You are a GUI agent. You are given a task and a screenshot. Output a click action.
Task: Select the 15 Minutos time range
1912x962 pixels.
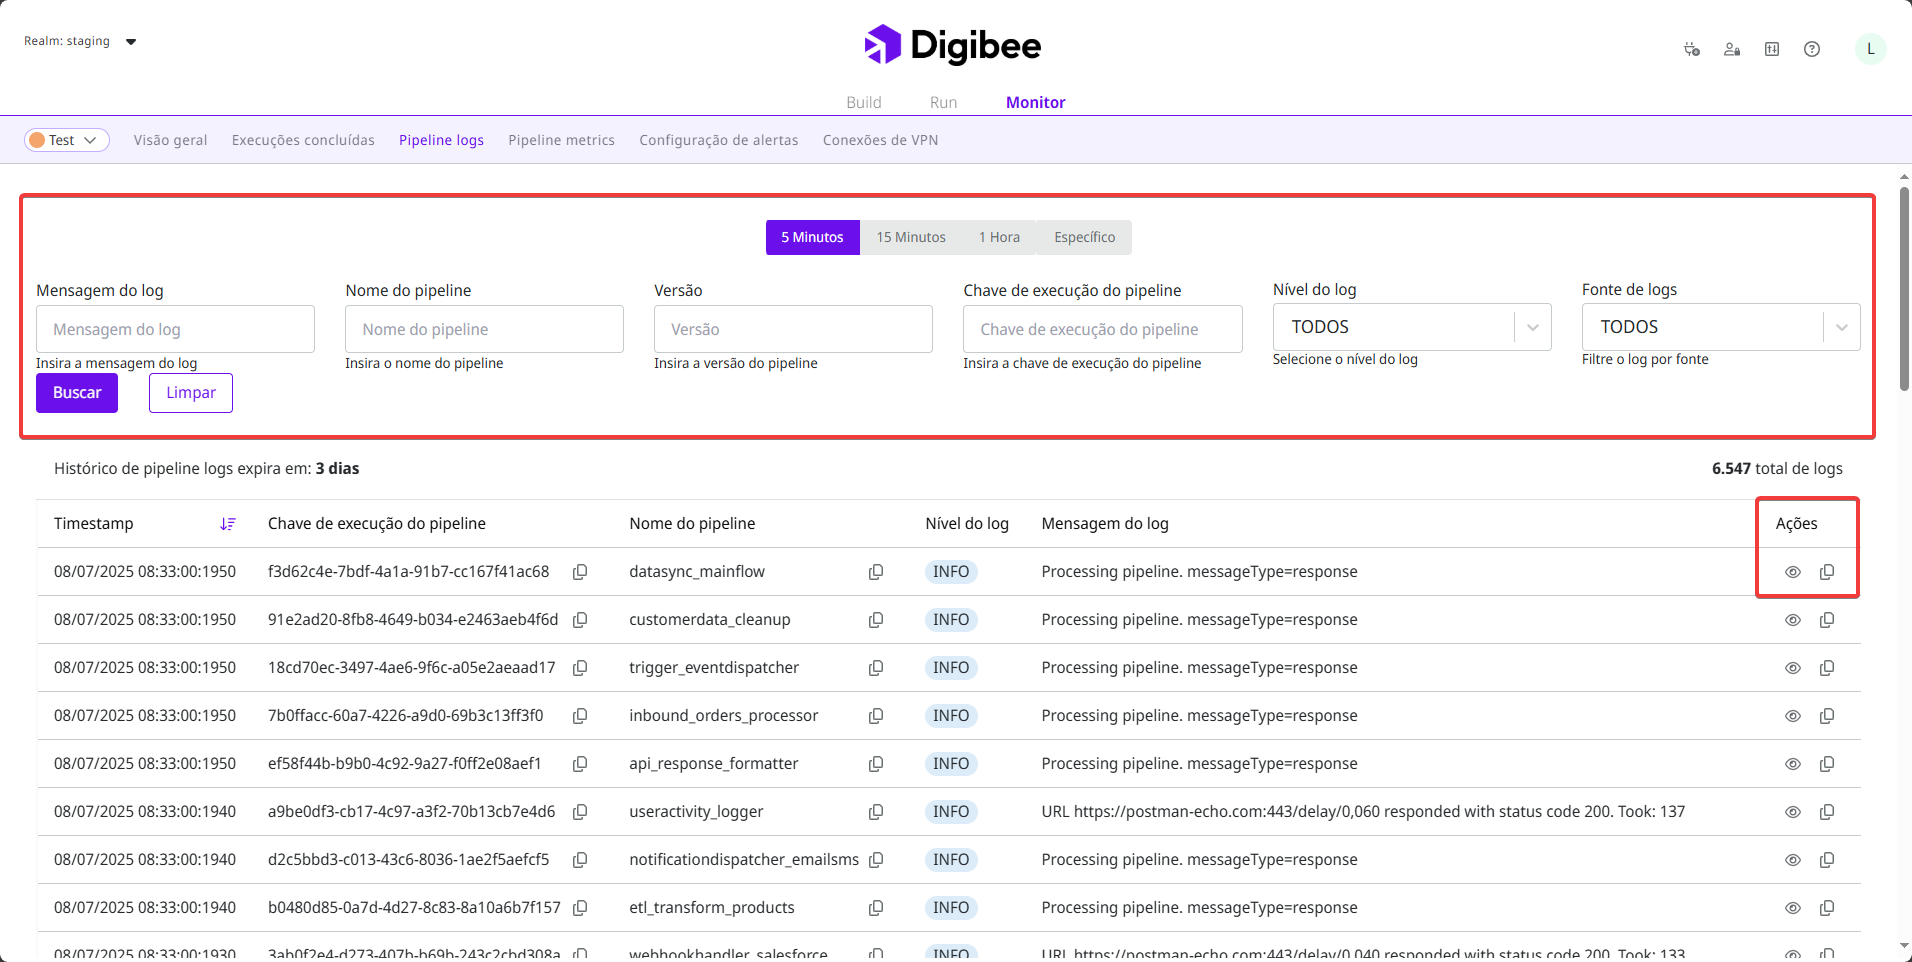click(910, 237)
